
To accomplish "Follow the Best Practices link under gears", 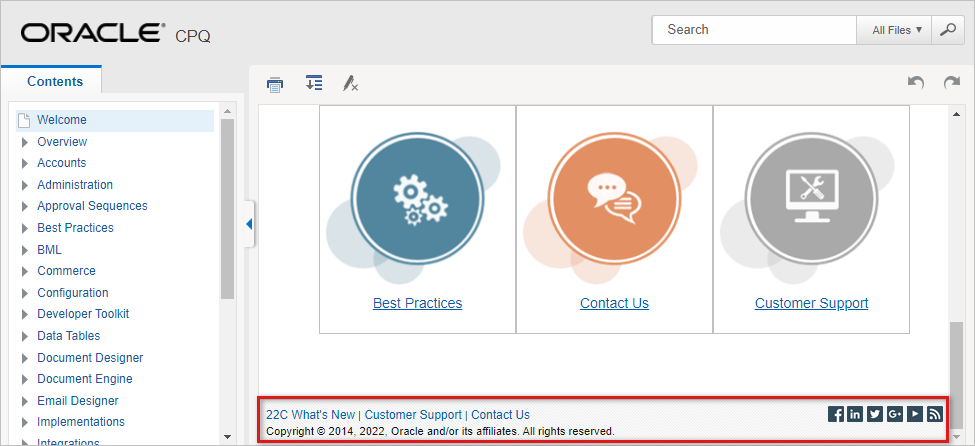I will (417, 304).
